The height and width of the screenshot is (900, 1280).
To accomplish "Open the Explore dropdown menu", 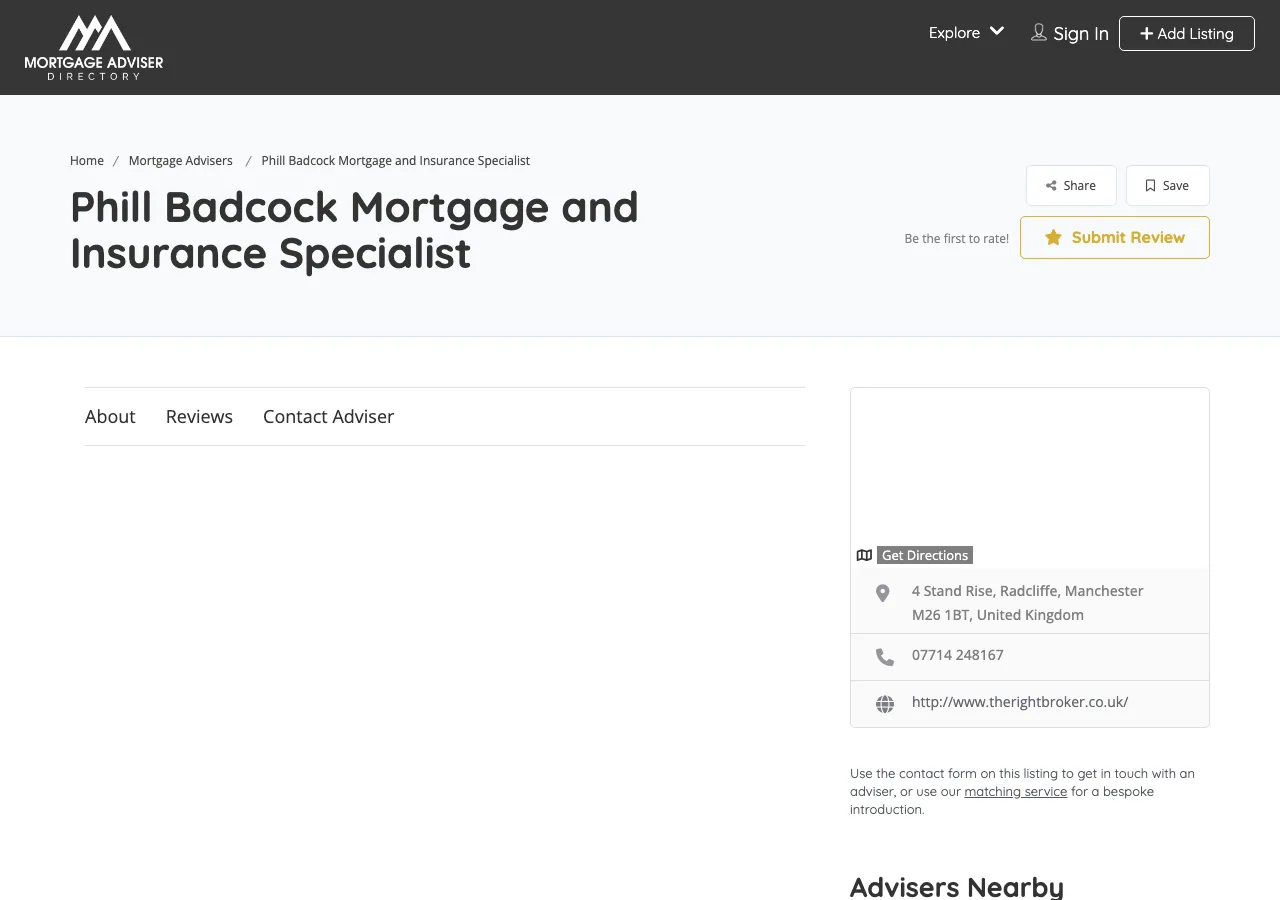I will coord(953,32).
